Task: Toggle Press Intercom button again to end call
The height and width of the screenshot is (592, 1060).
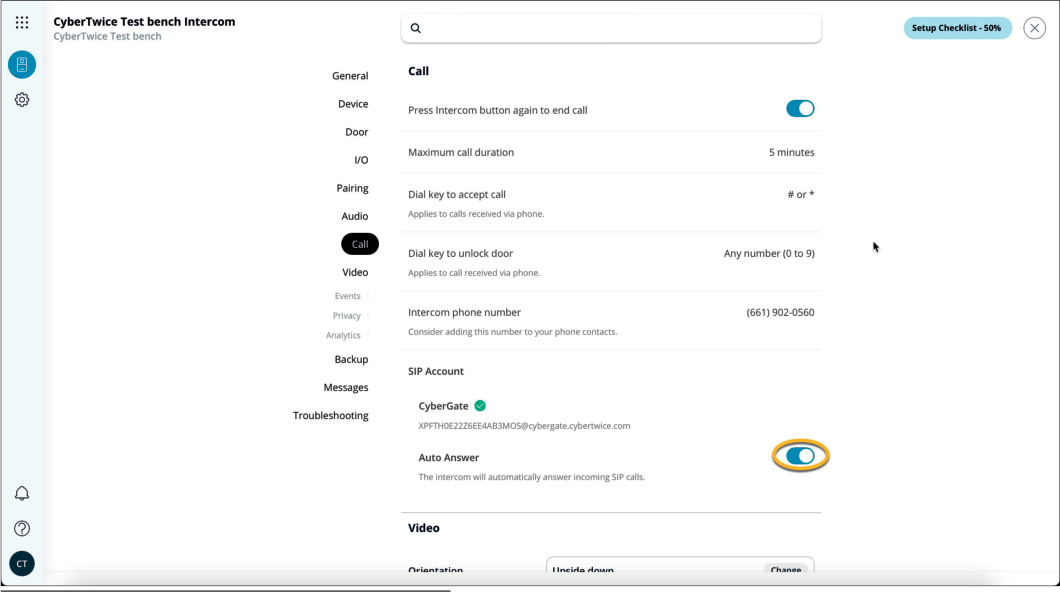Action: [x=800, y=108]
